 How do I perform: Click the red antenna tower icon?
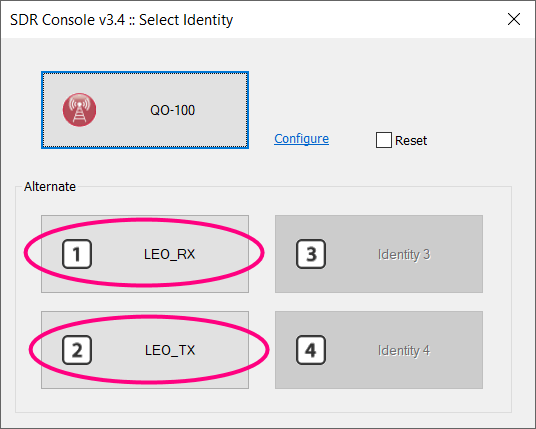coord(79,110)
